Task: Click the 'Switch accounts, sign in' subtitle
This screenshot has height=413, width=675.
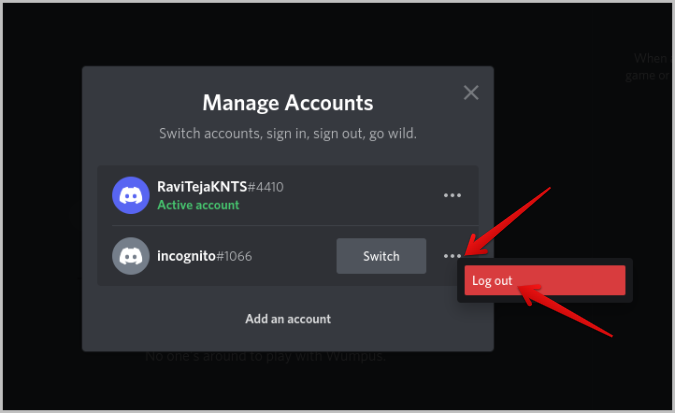Action: pos(288,134)
